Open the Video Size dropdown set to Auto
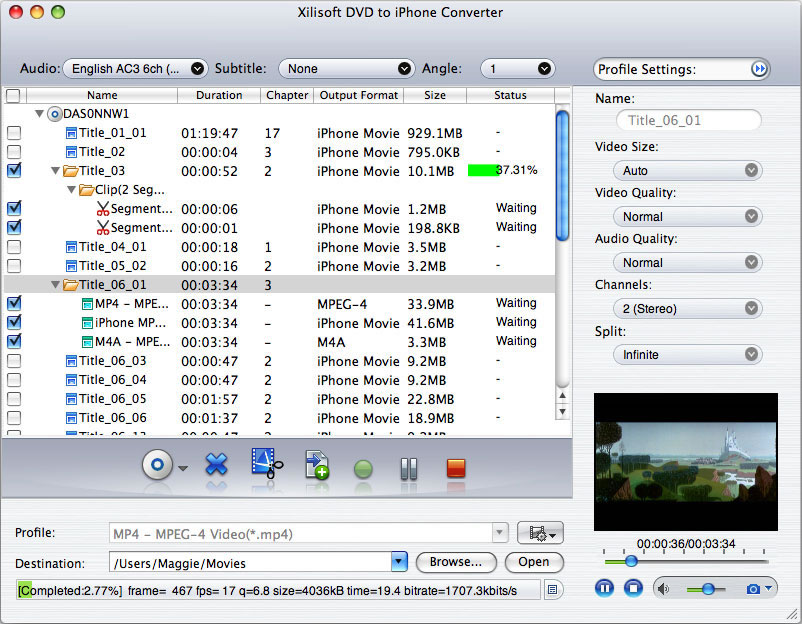The height and width of the screenshot is (624, 802). [x=687, y=170]
